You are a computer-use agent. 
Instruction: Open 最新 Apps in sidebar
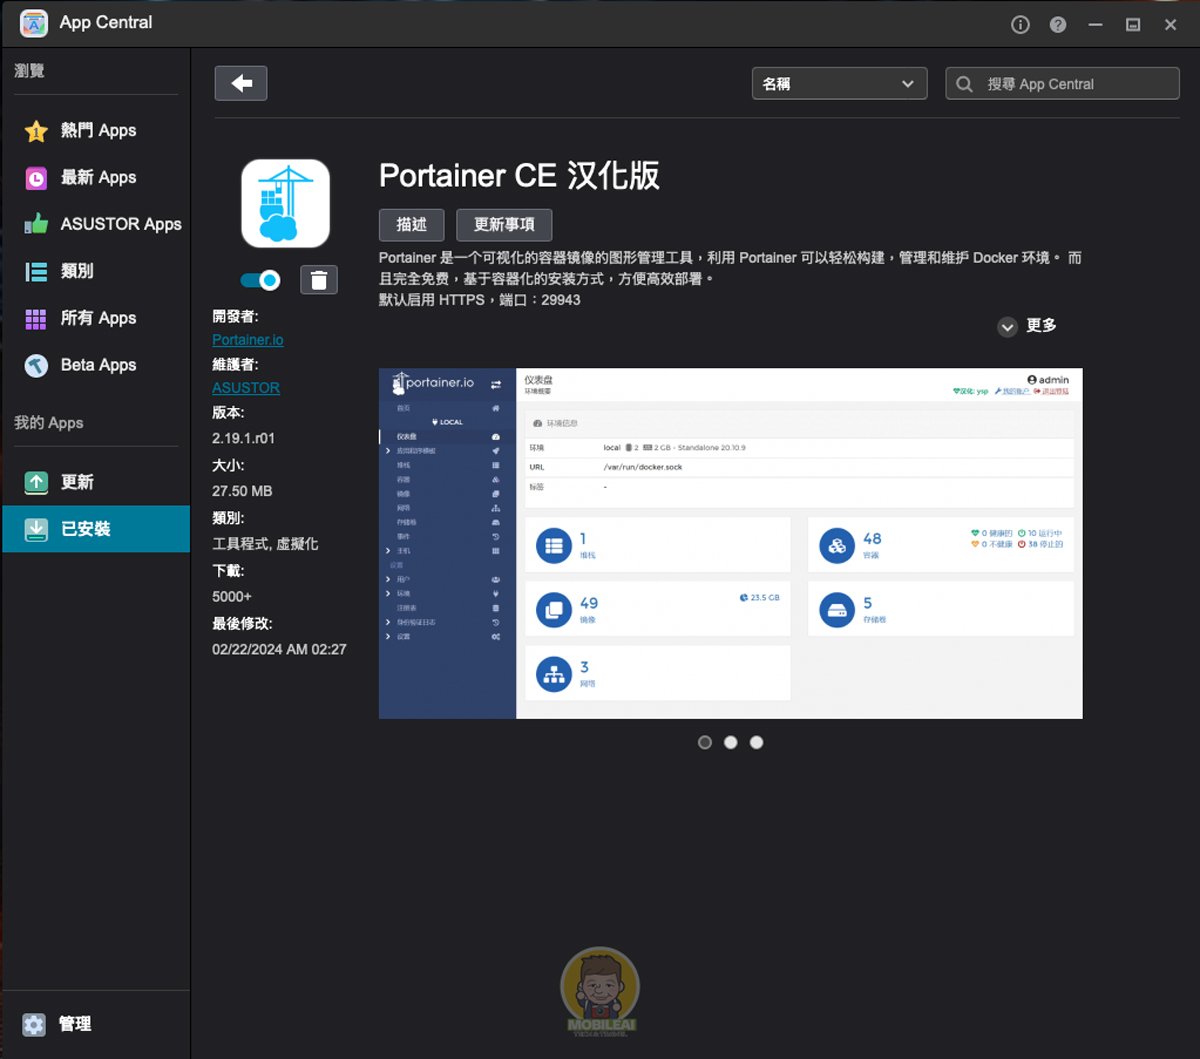(95, 177)
